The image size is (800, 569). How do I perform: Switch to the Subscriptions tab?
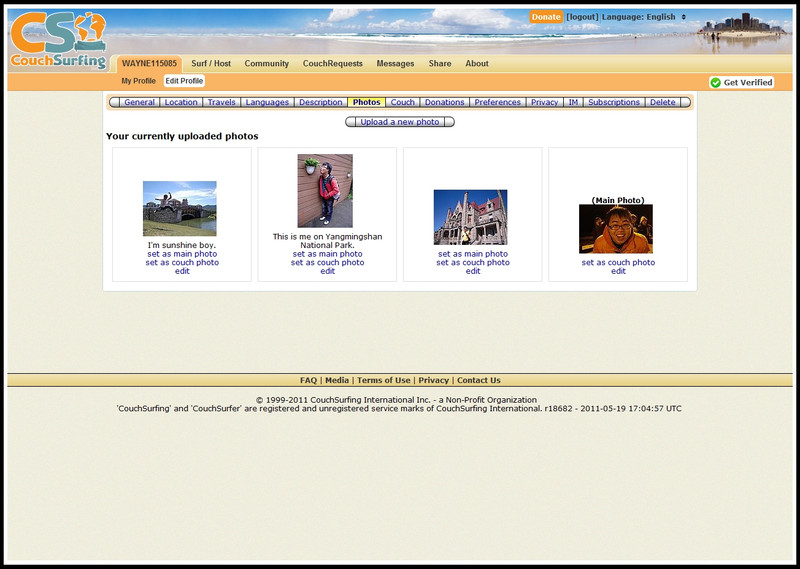pyautogui.click(x=614, y=102)
